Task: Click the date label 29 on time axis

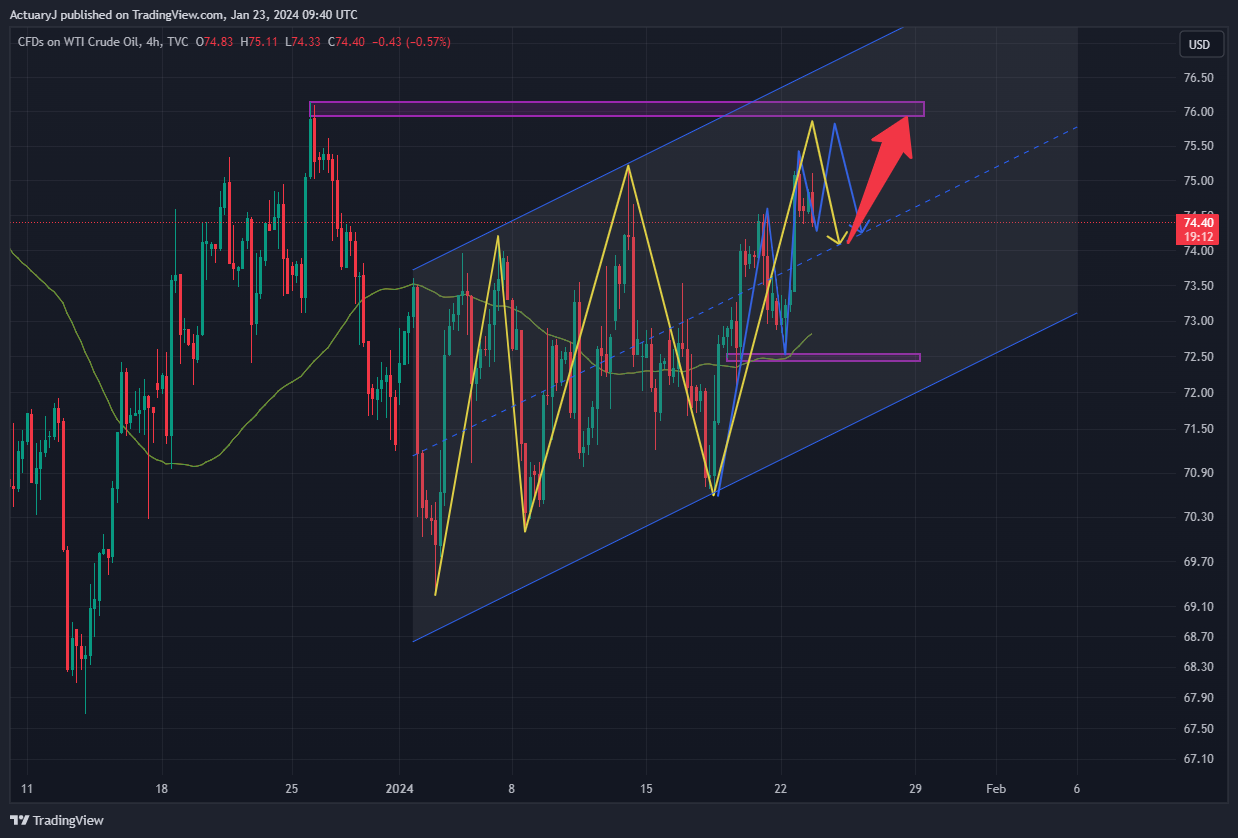Action: point(915,789)
